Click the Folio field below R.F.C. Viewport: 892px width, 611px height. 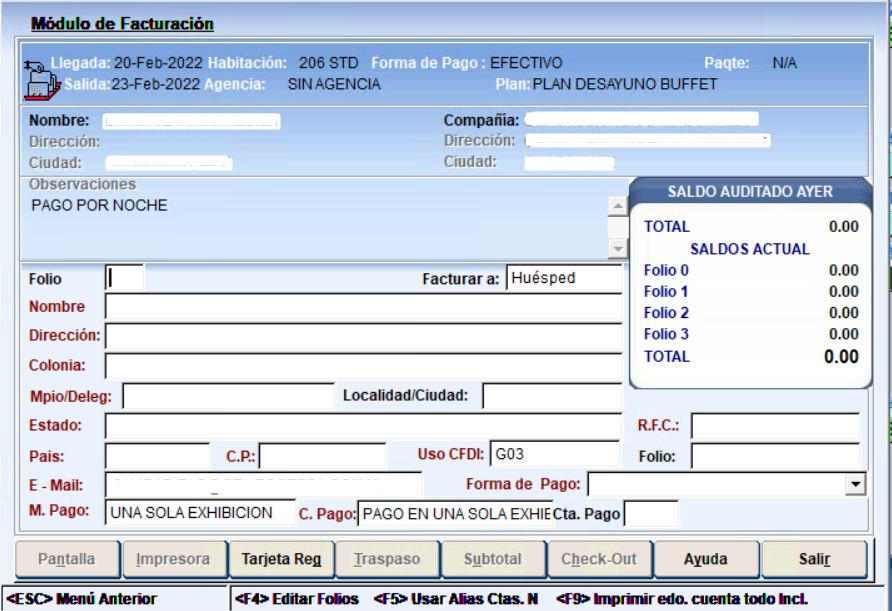[775, 456]
